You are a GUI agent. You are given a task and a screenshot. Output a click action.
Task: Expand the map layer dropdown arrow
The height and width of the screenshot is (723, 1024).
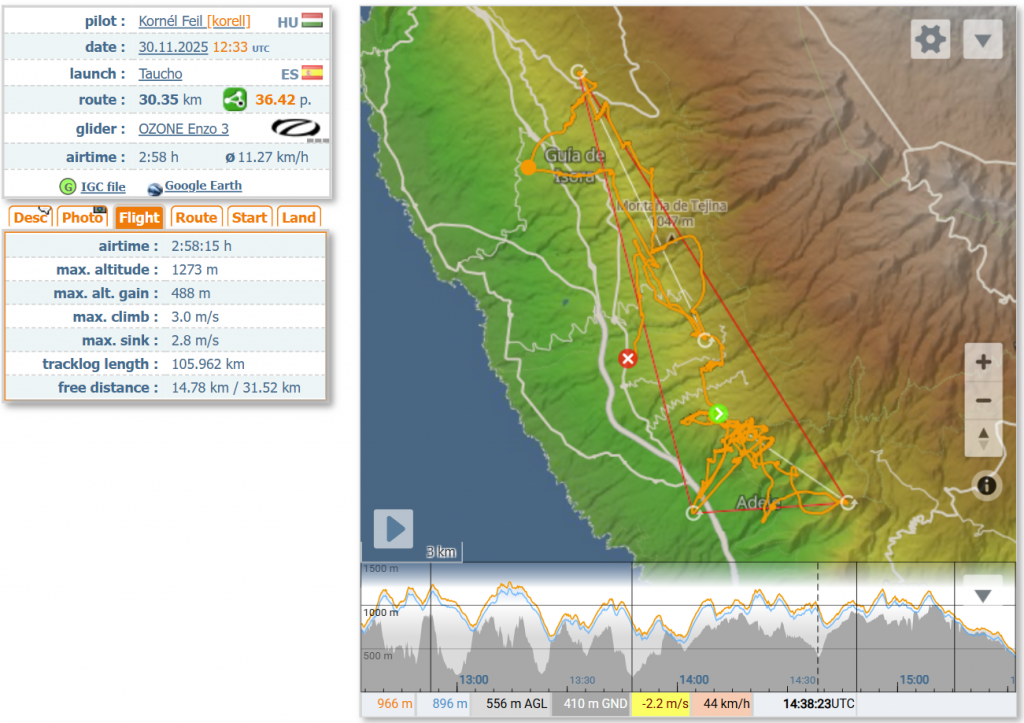click(982, 40)
